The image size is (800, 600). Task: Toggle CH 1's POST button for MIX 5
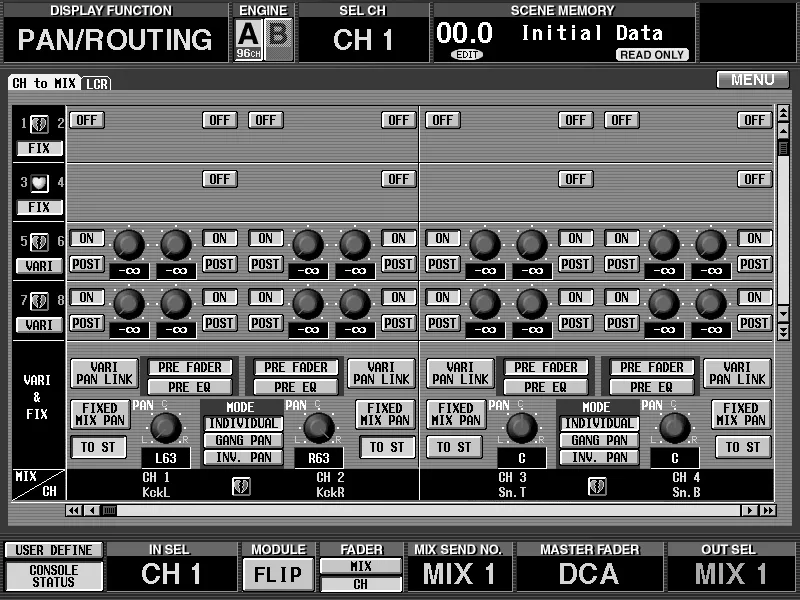87,264
